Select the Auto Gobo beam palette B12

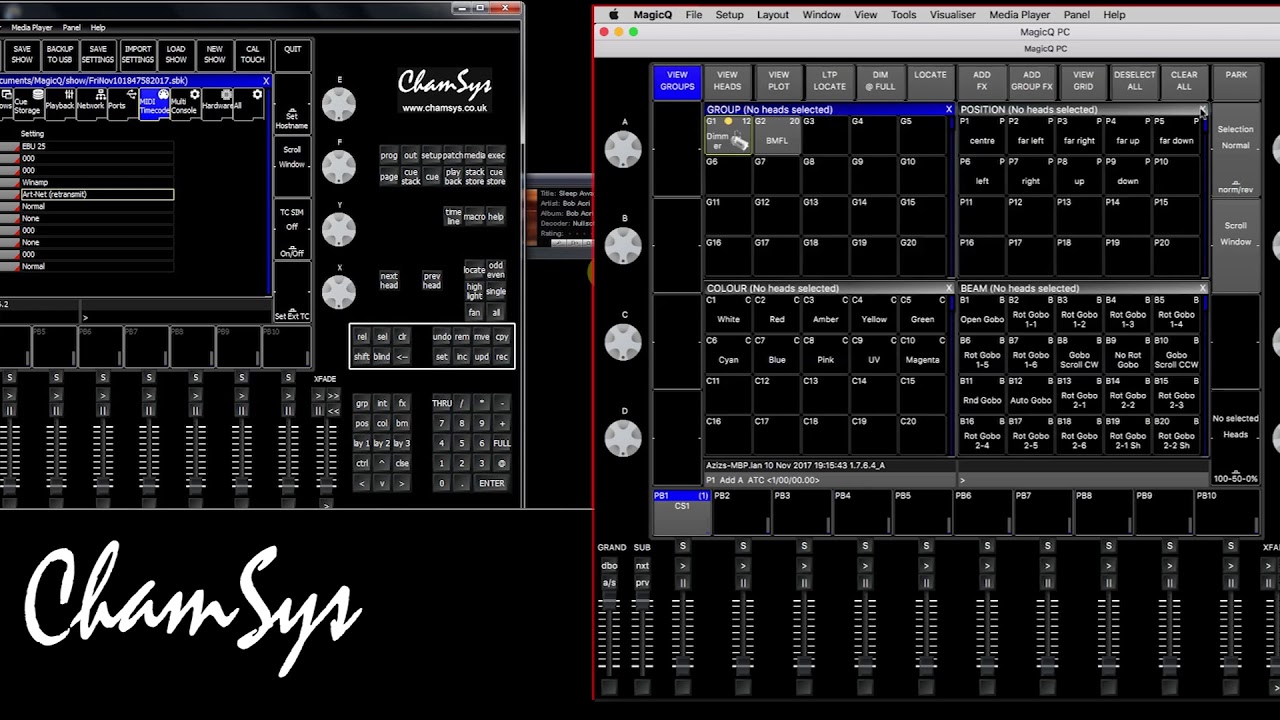[1031, 395]
